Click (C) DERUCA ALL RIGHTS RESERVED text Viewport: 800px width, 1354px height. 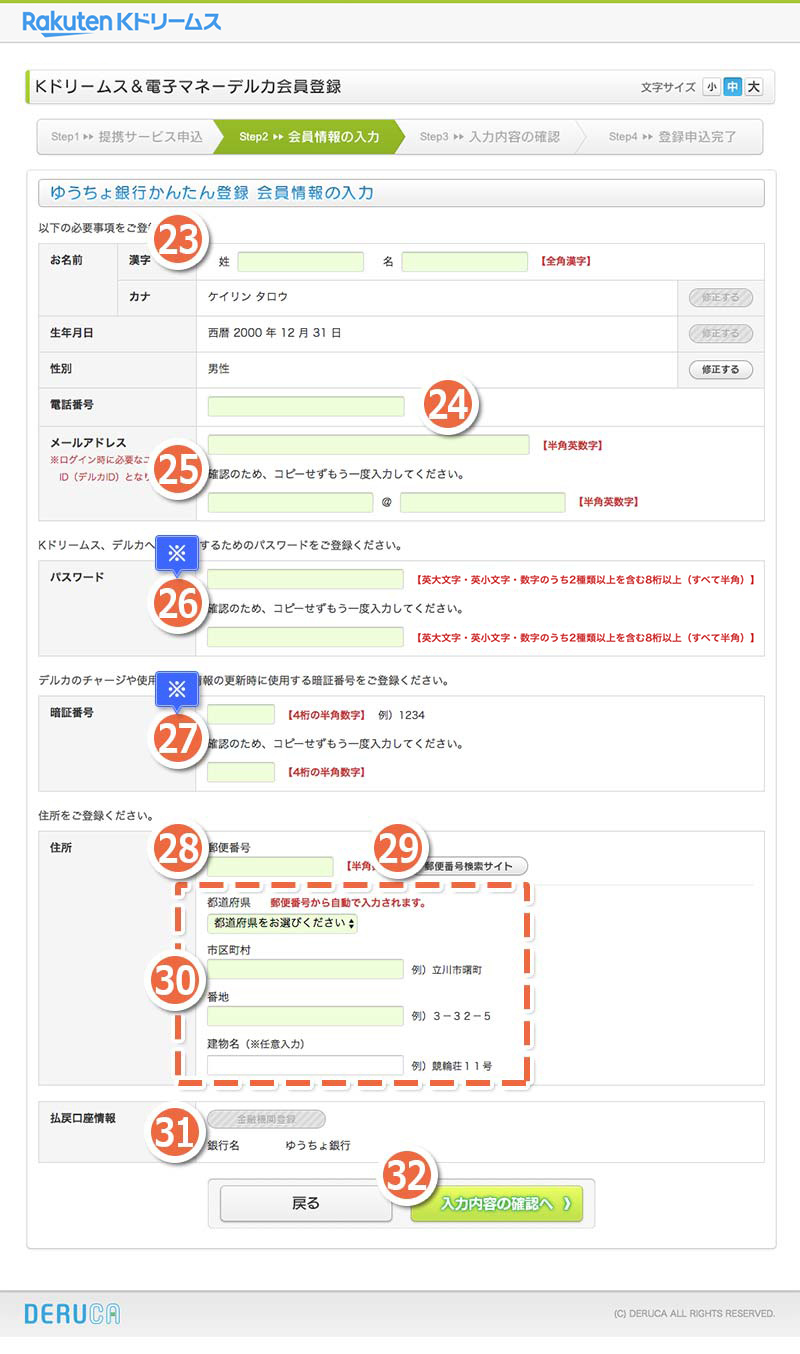coord(694,1313)
